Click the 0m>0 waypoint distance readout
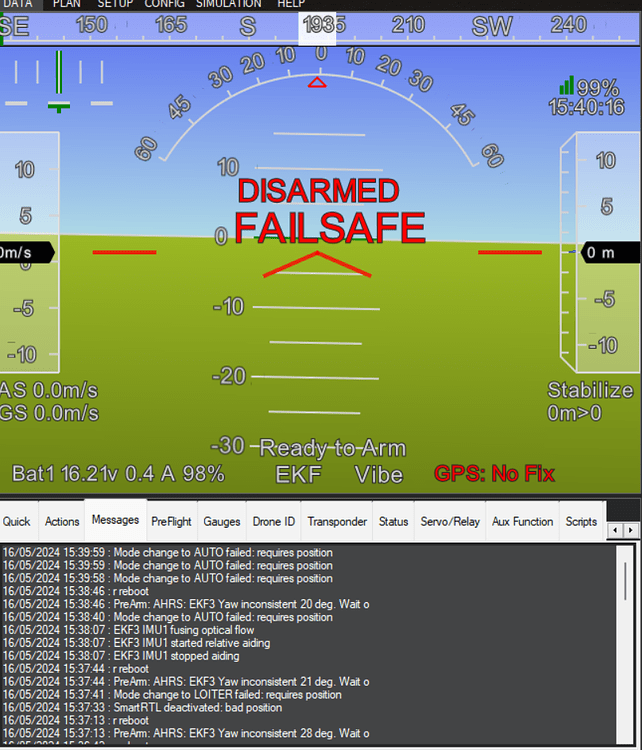The height and width of the screenshot is (750, 642). 574,413
